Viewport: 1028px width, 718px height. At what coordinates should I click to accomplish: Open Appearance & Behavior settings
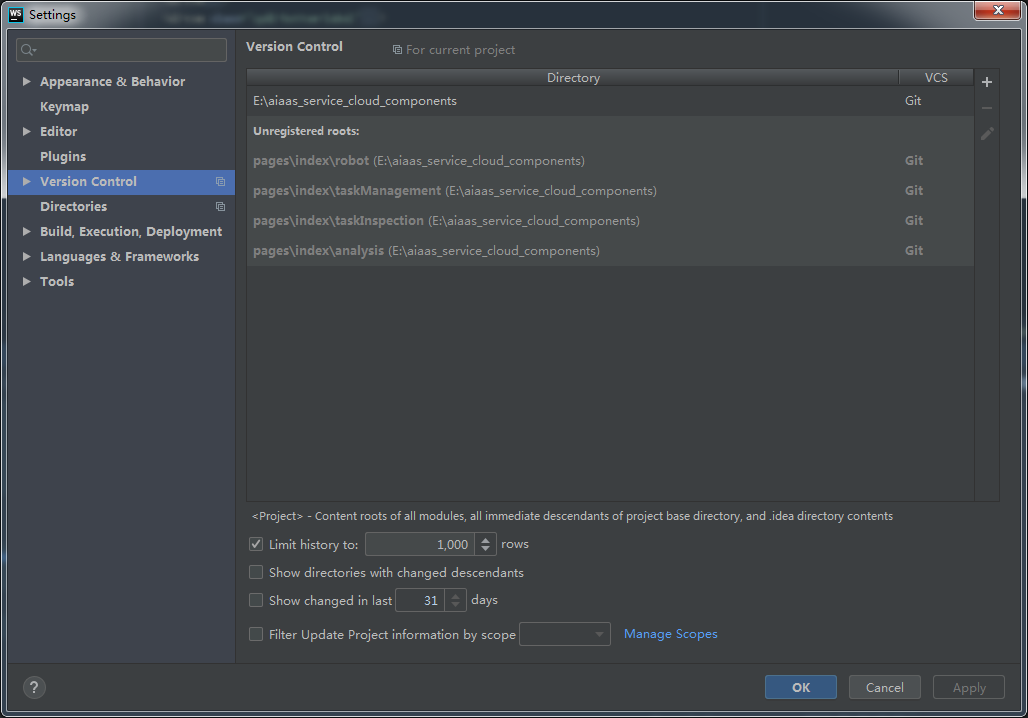pyautogui.click(x=112, y=81)
